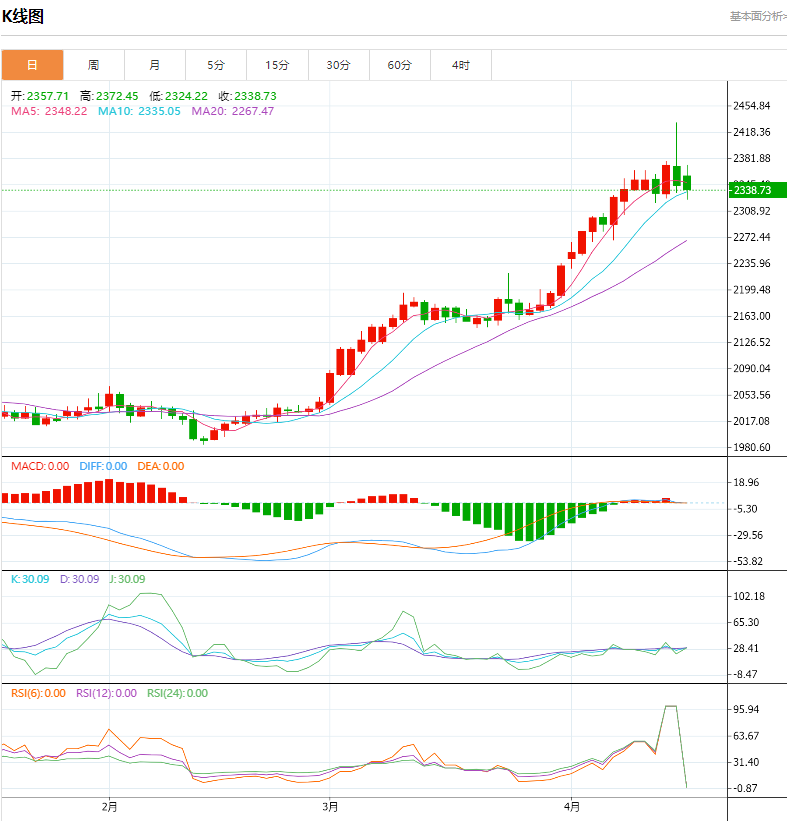Select the 15分 interval tab
Screen dimensions: 787x821
click(x=277, y=65)
